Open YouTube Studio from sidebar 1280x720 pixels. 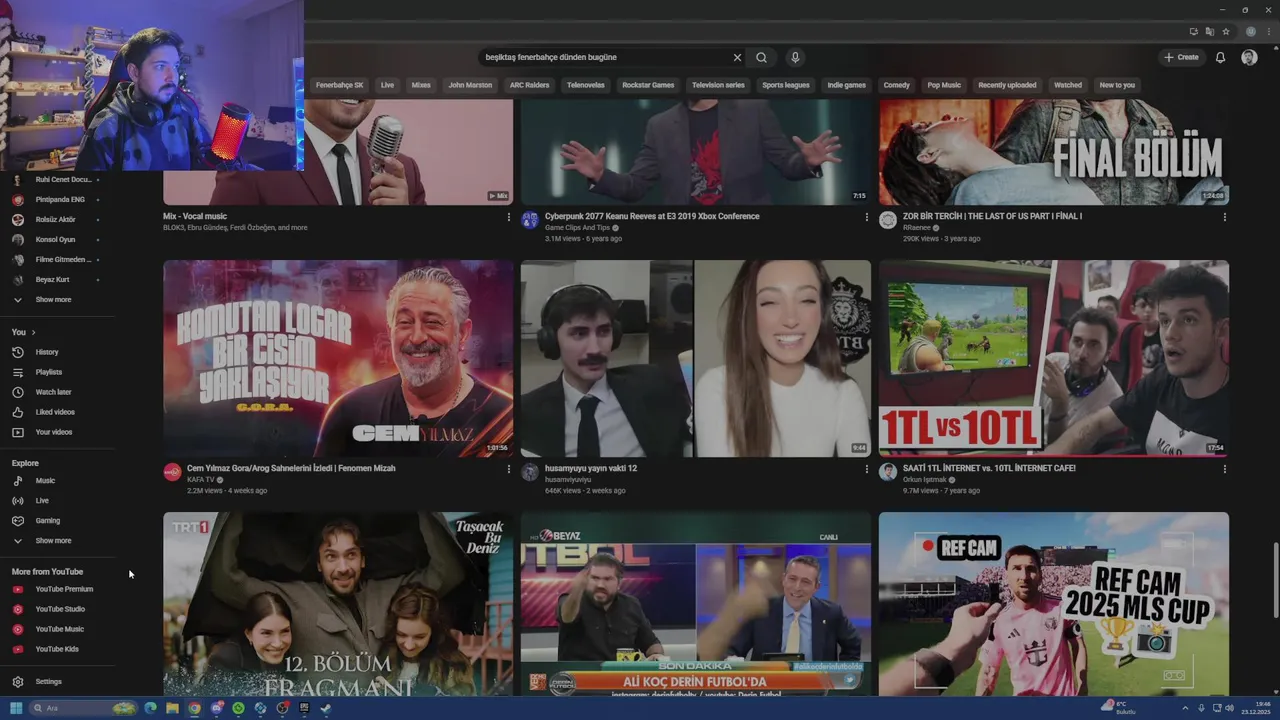click(60, 609)
